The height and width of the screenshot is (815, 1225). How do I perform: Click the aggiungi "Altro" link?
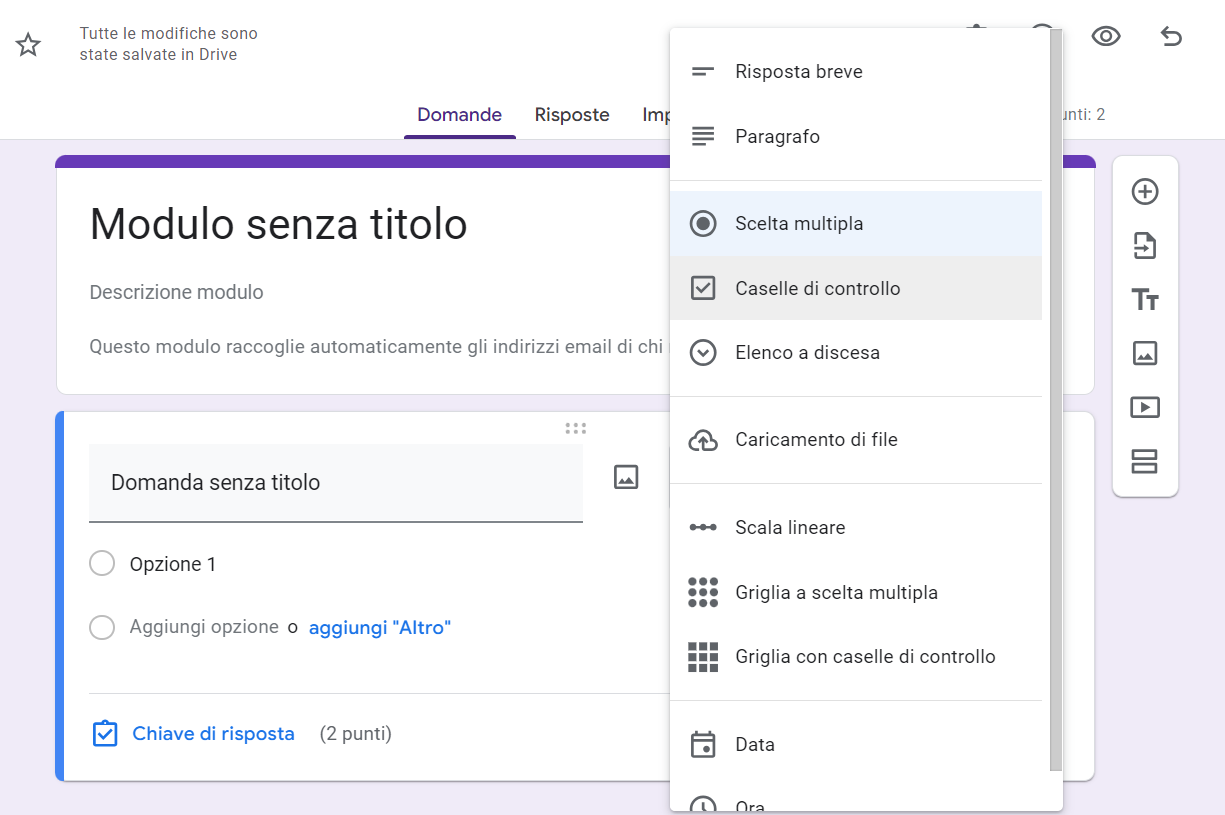pos(380,628)
